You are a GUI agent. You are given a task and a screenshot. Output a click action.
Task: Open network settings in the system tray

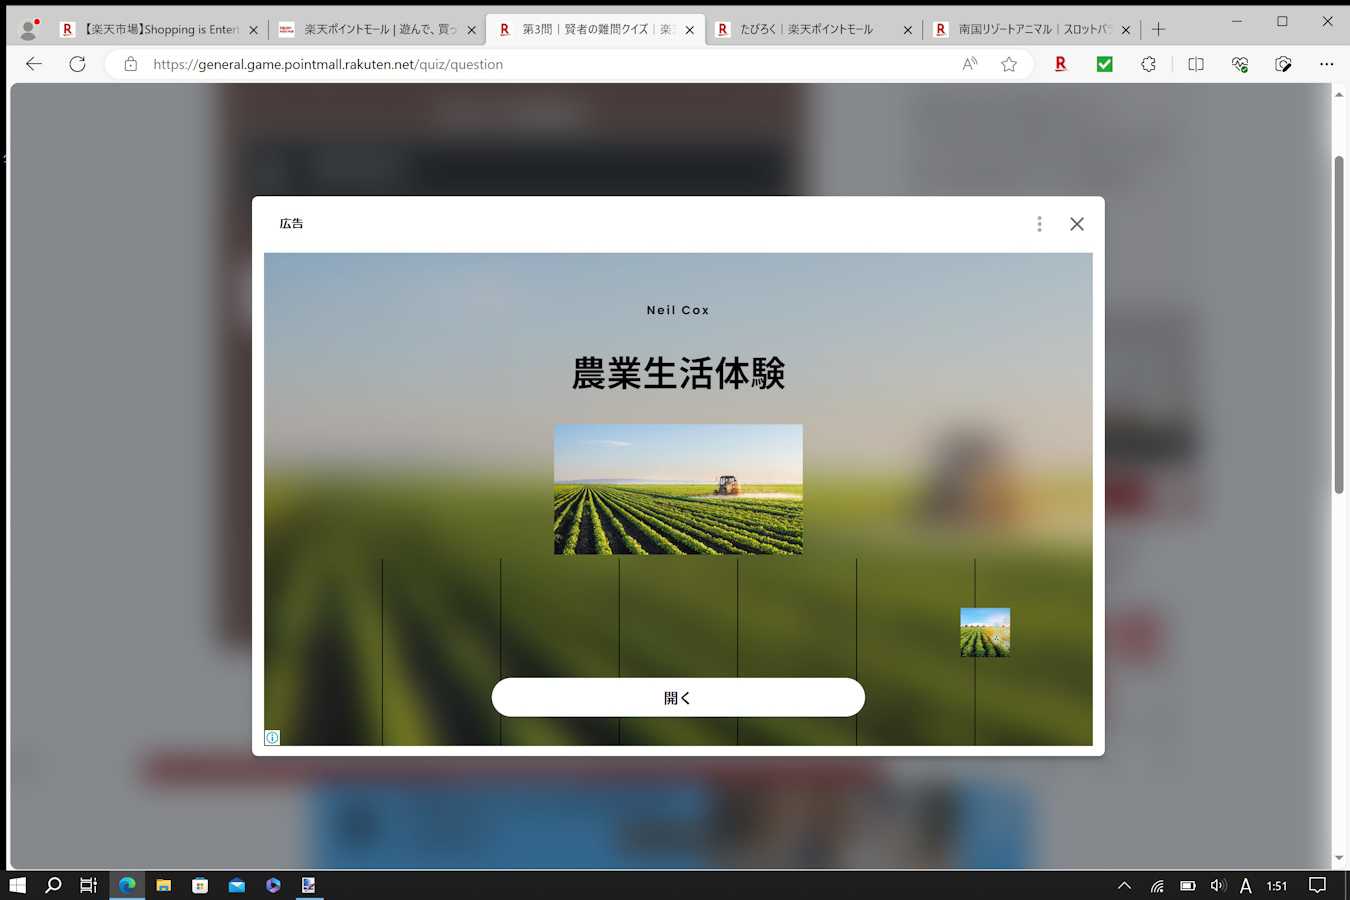pyautogui.click(x=1157, y=885)
